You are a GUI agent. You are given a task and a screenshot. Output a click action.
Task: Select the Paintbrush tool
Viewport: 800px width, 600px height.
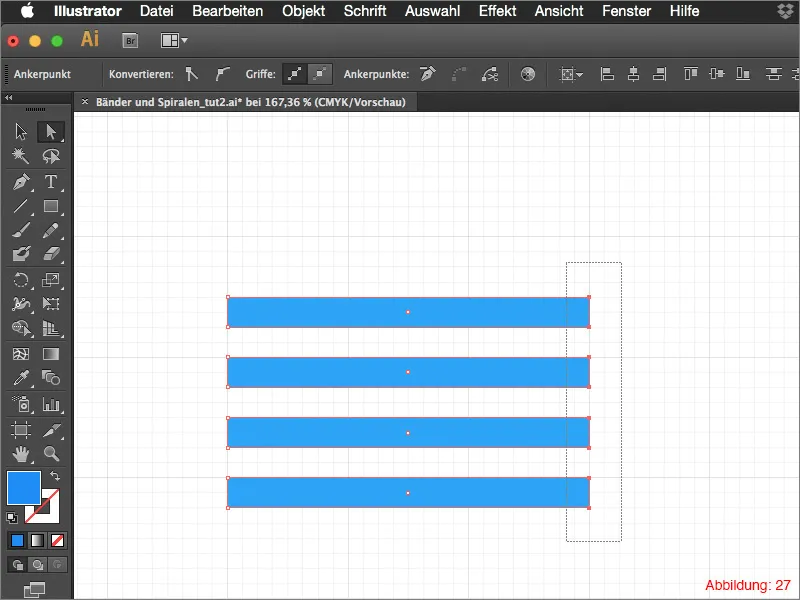(x=21, y=231)
